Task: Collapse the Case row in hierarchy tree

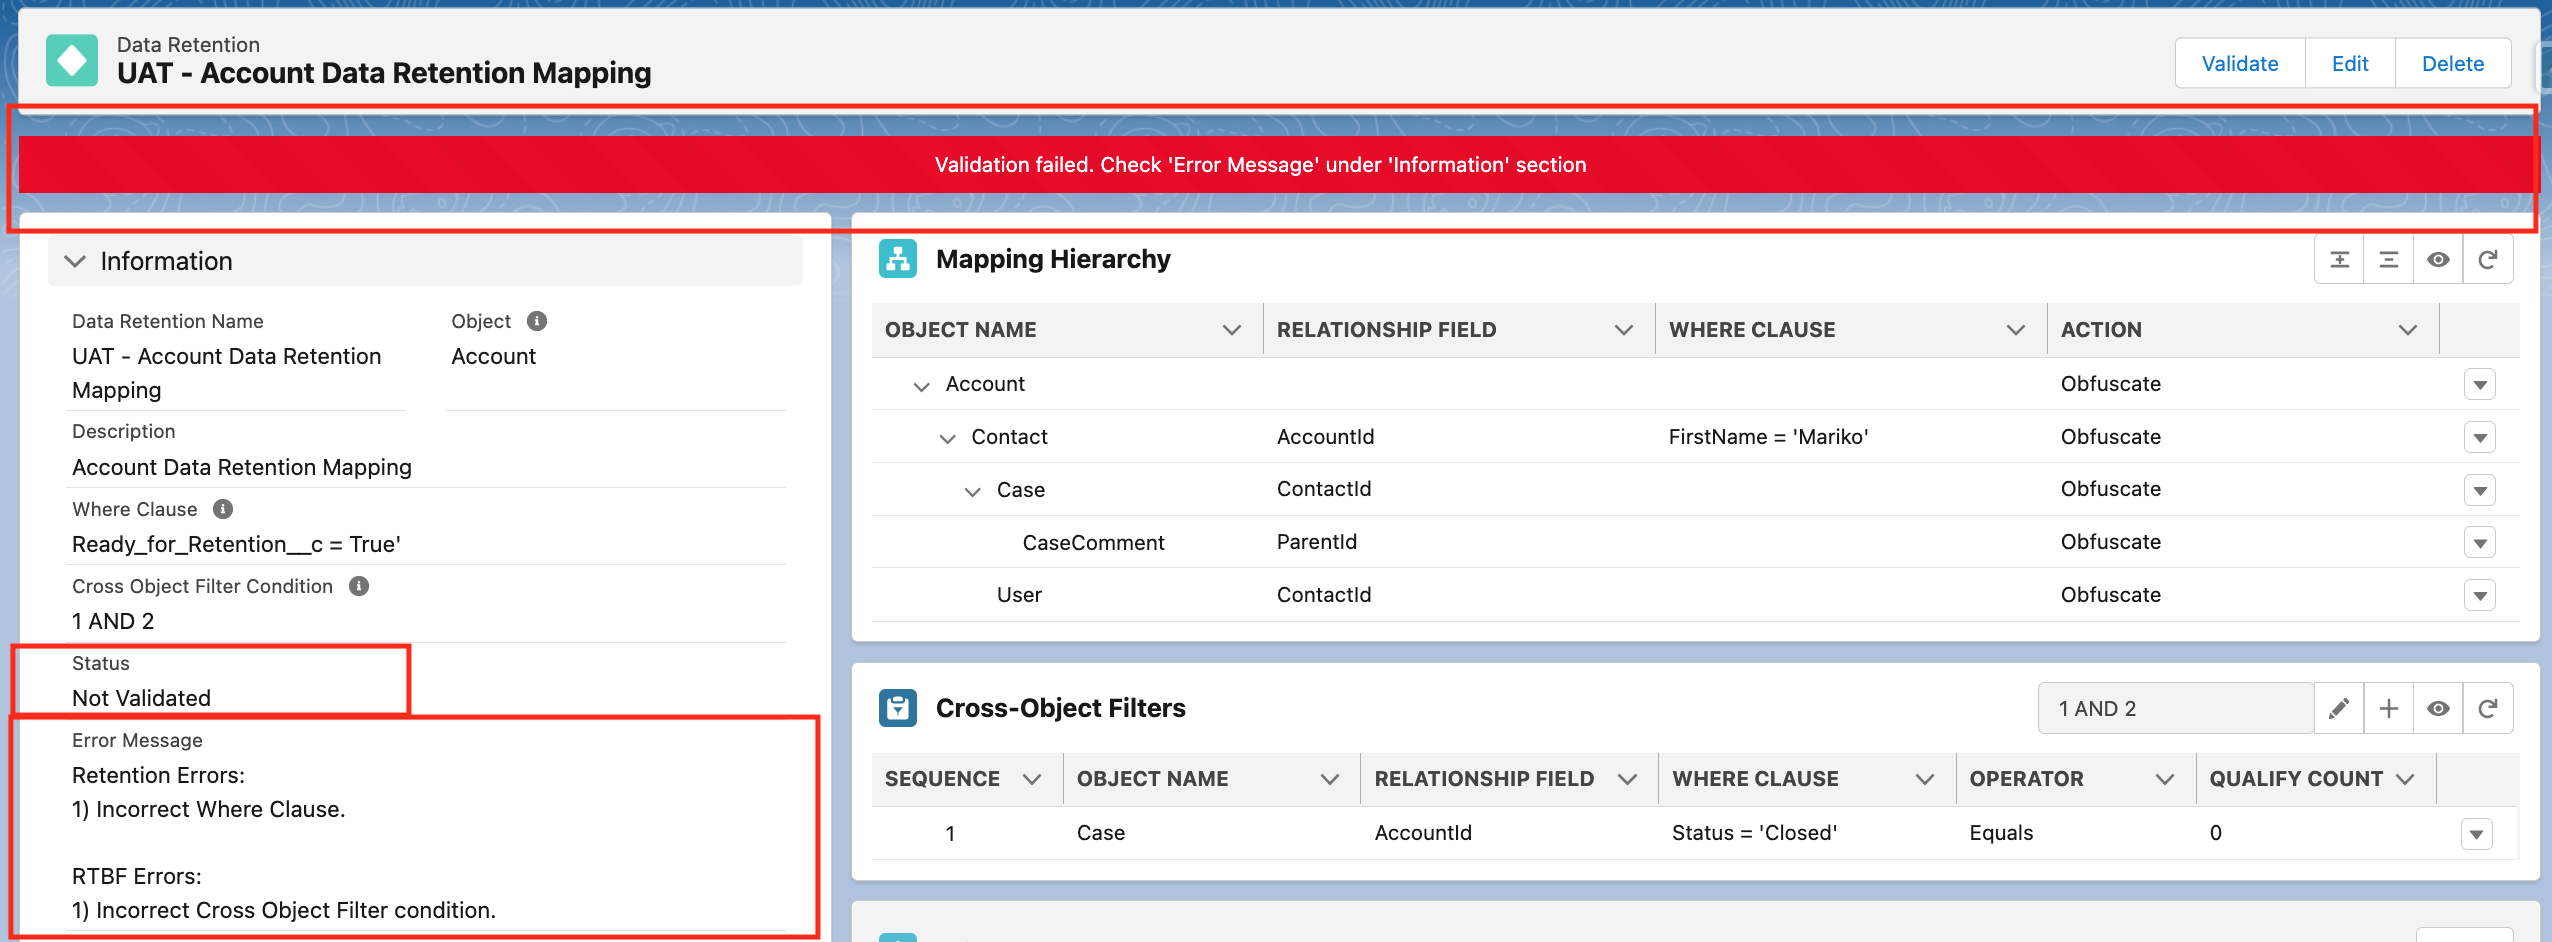Action: coord(972,491)
